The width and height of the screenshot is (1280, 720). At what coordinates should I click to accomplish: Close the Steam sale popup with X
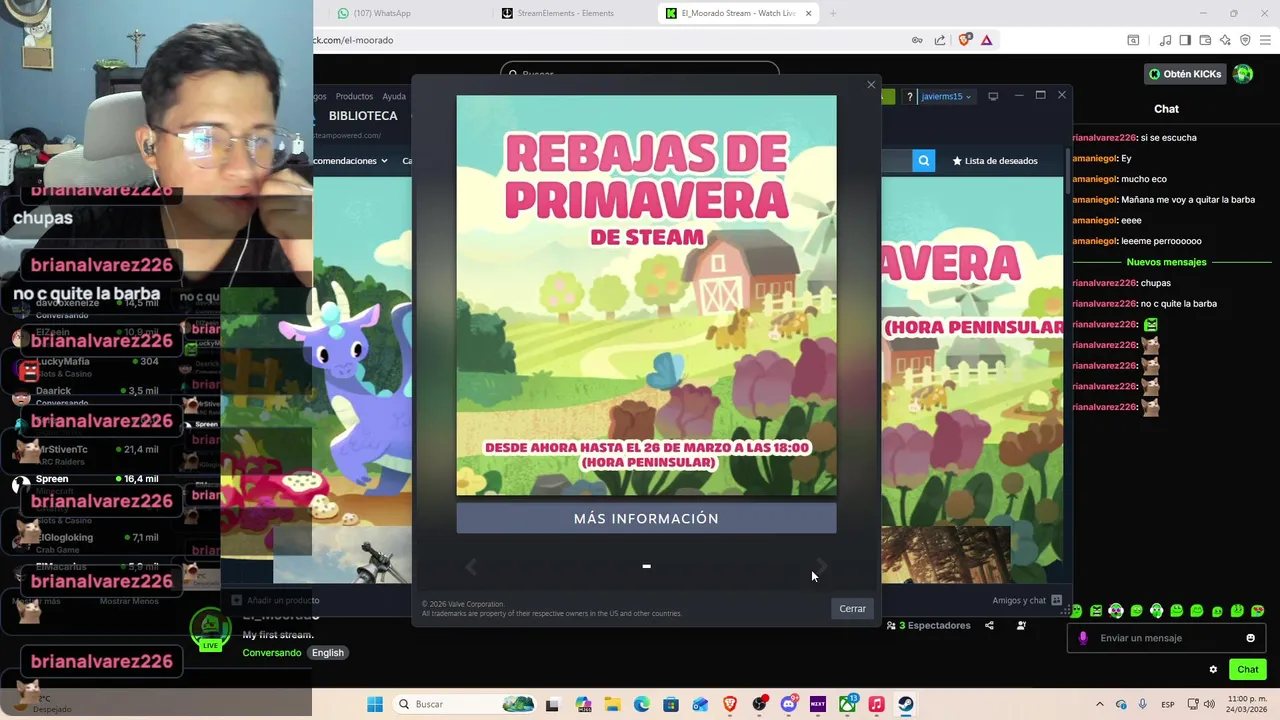click(871, 85)
